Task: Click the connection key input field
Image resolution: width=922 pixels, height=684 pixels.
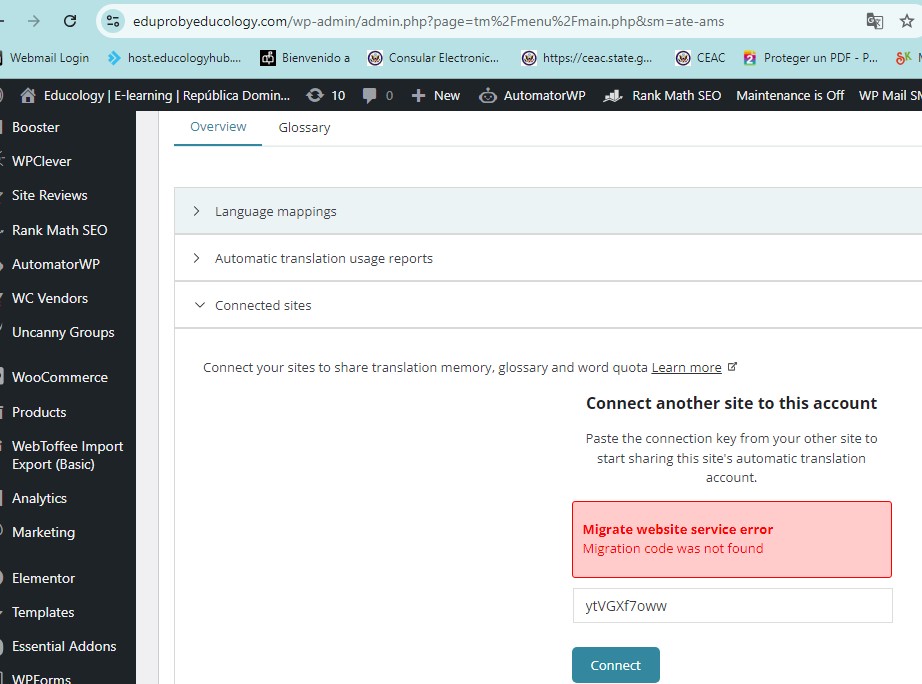Action: (733, 606)
